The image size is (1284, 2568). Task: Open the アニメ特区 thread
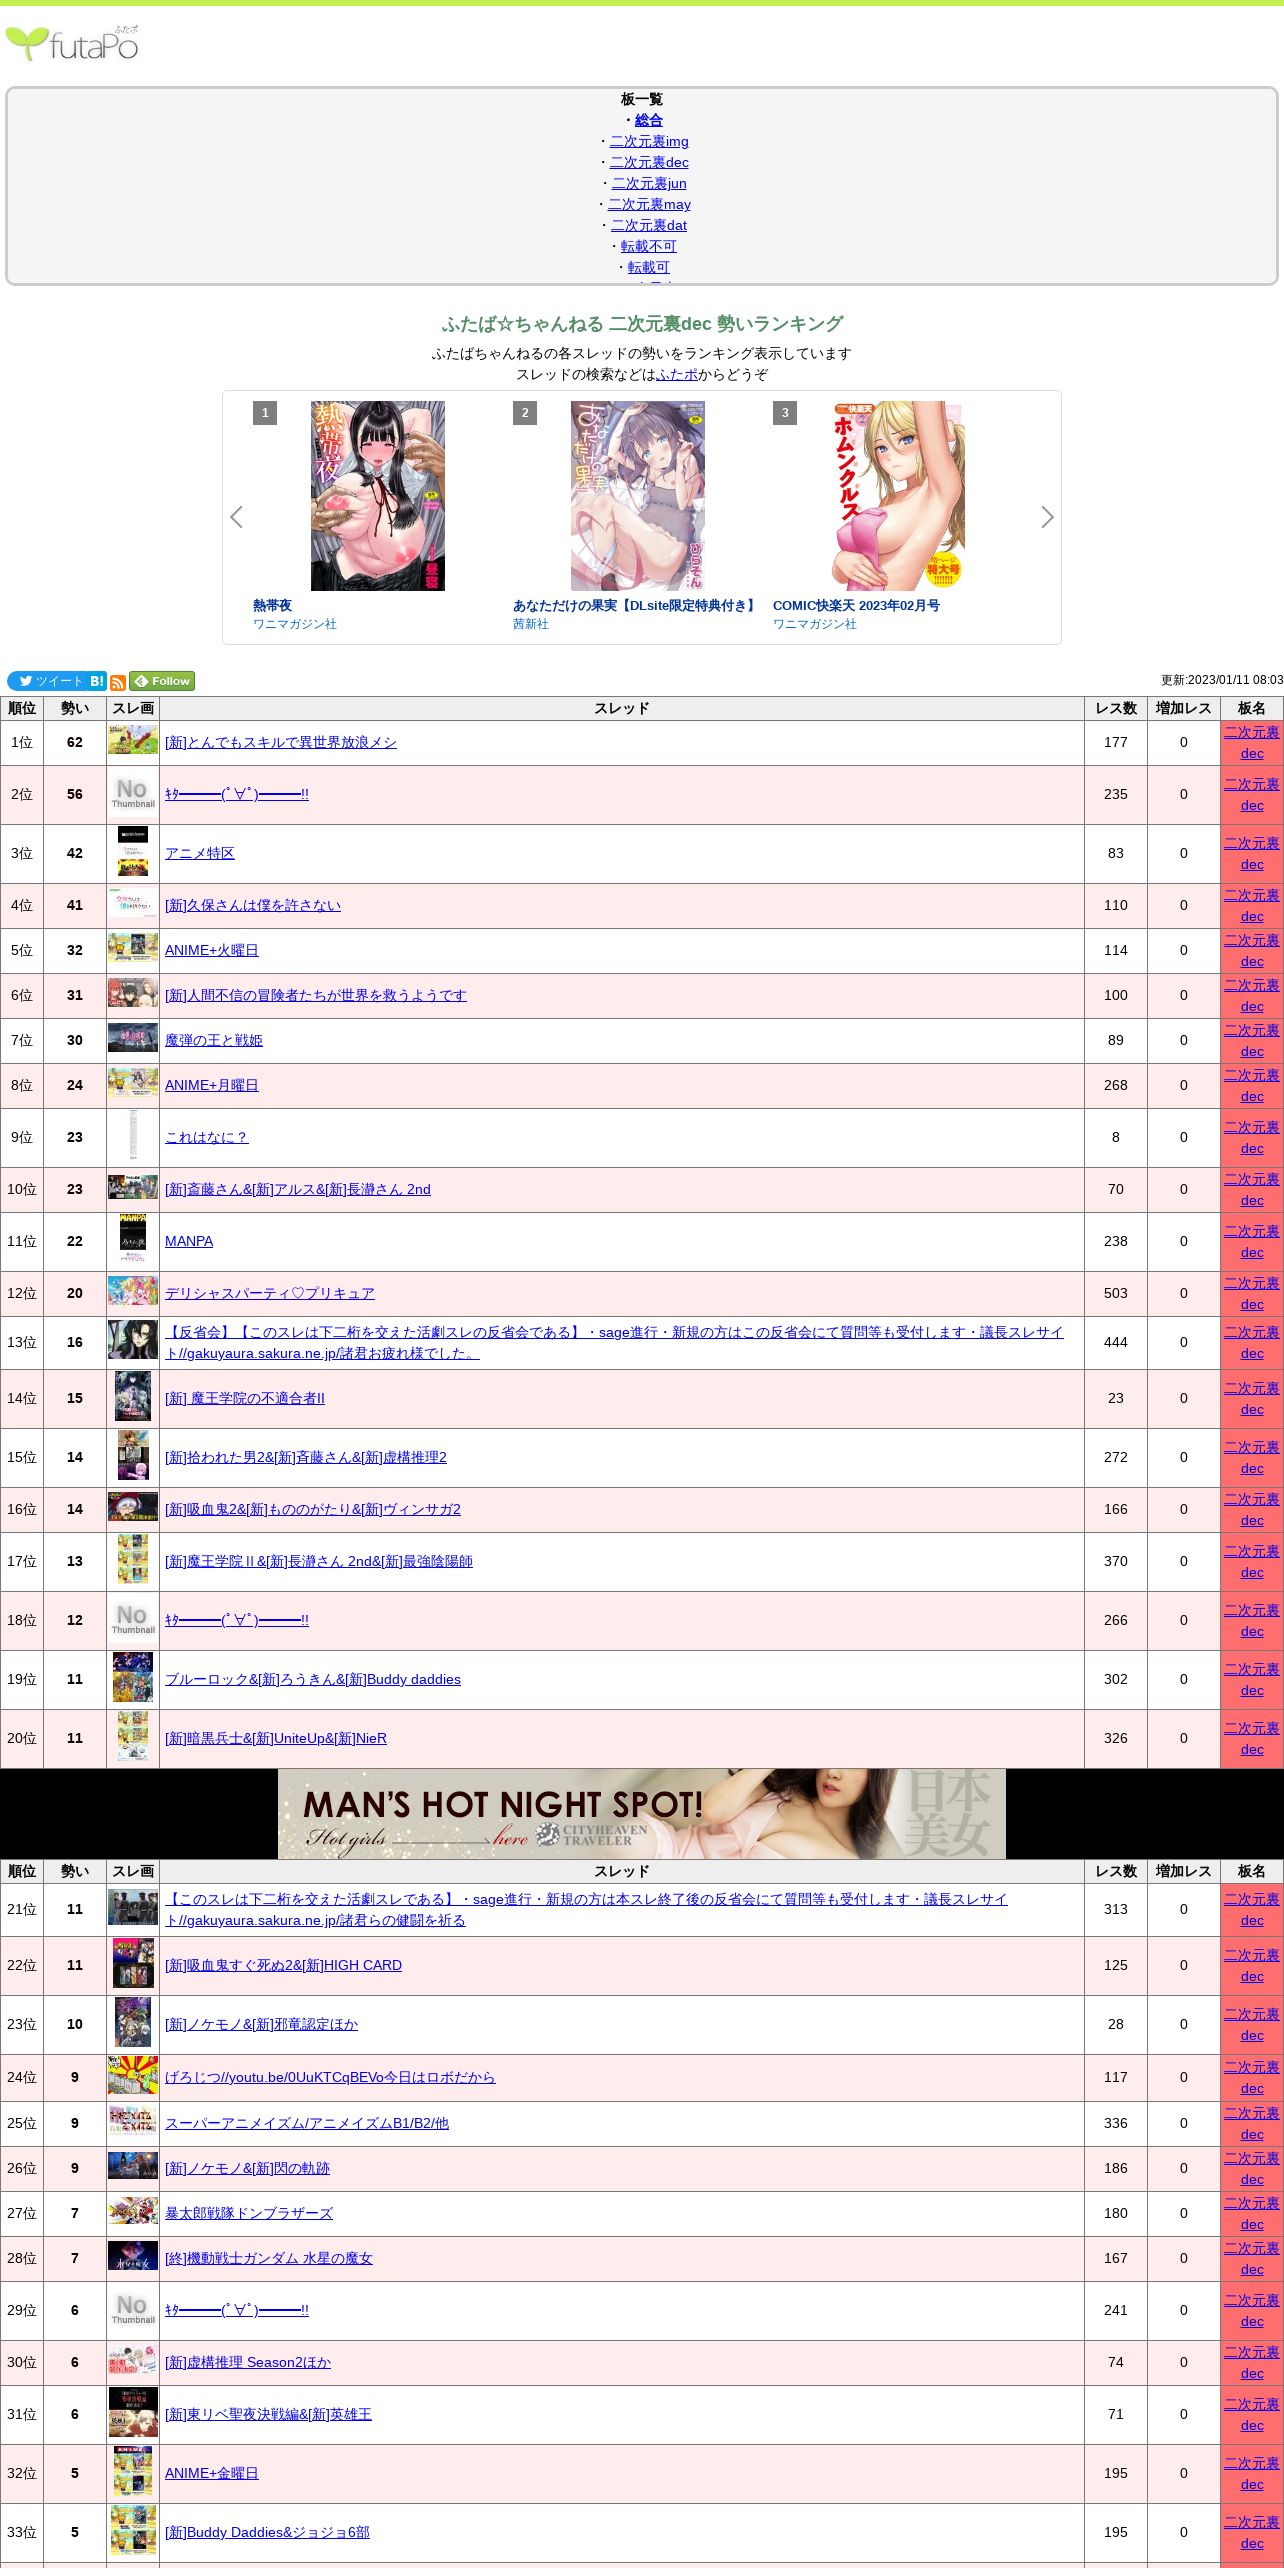[200, 853]
